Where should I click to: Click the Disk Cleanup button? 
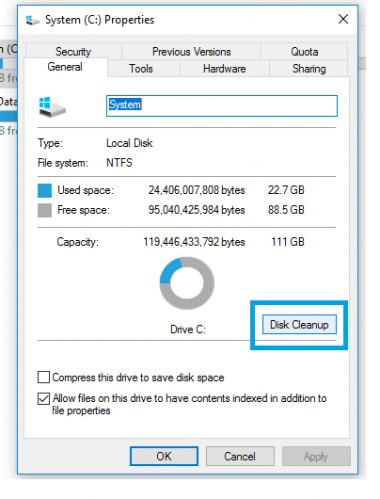pyautogui.click(x=299, y=324)
